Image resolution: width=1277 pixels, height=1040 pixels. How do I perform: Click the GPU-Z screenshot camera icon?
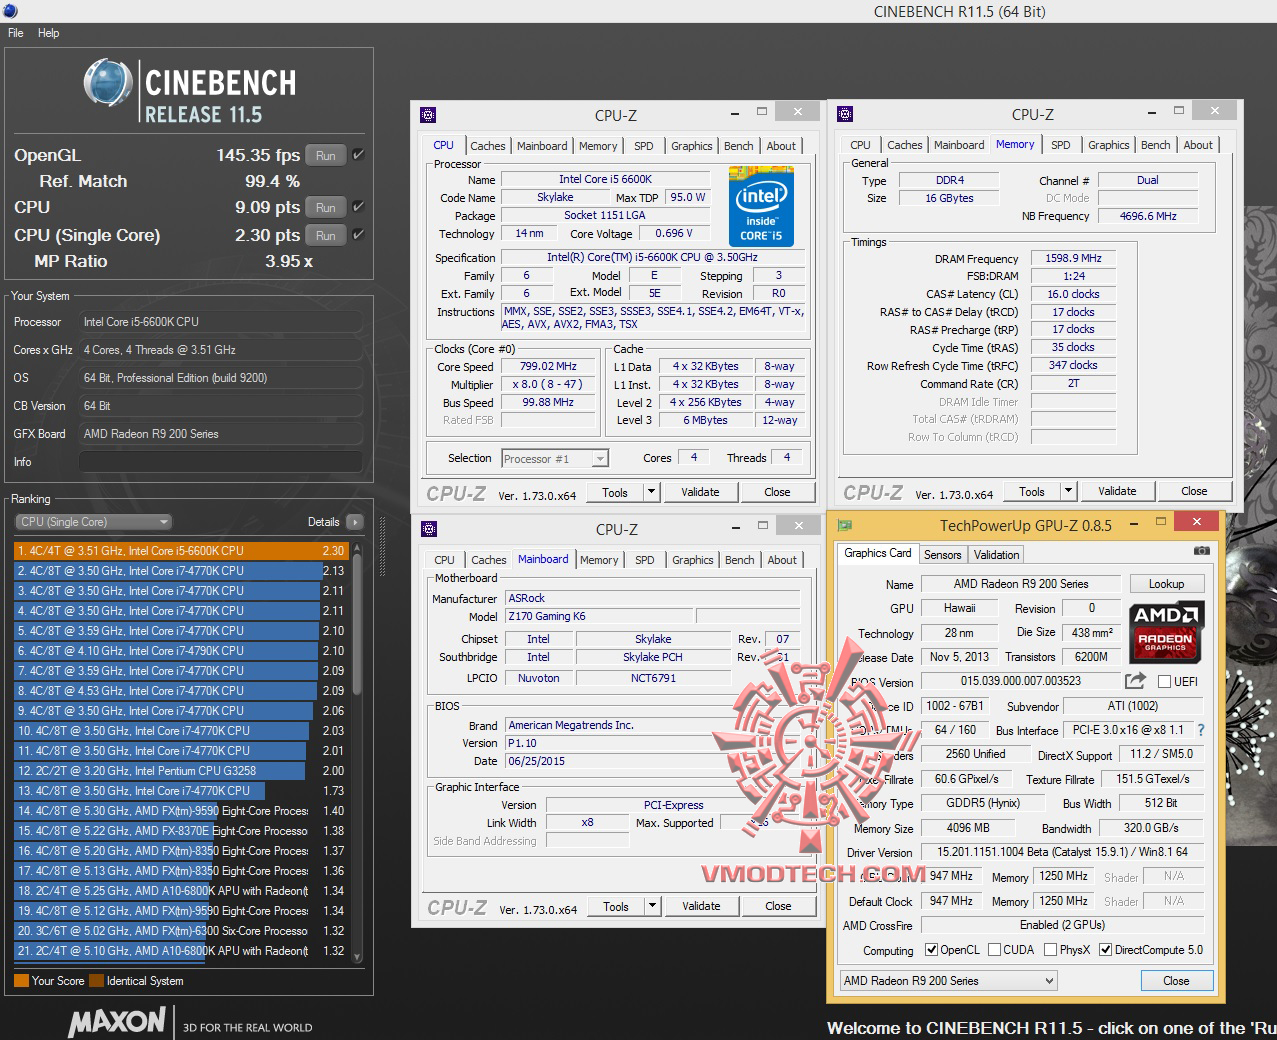1201,551
